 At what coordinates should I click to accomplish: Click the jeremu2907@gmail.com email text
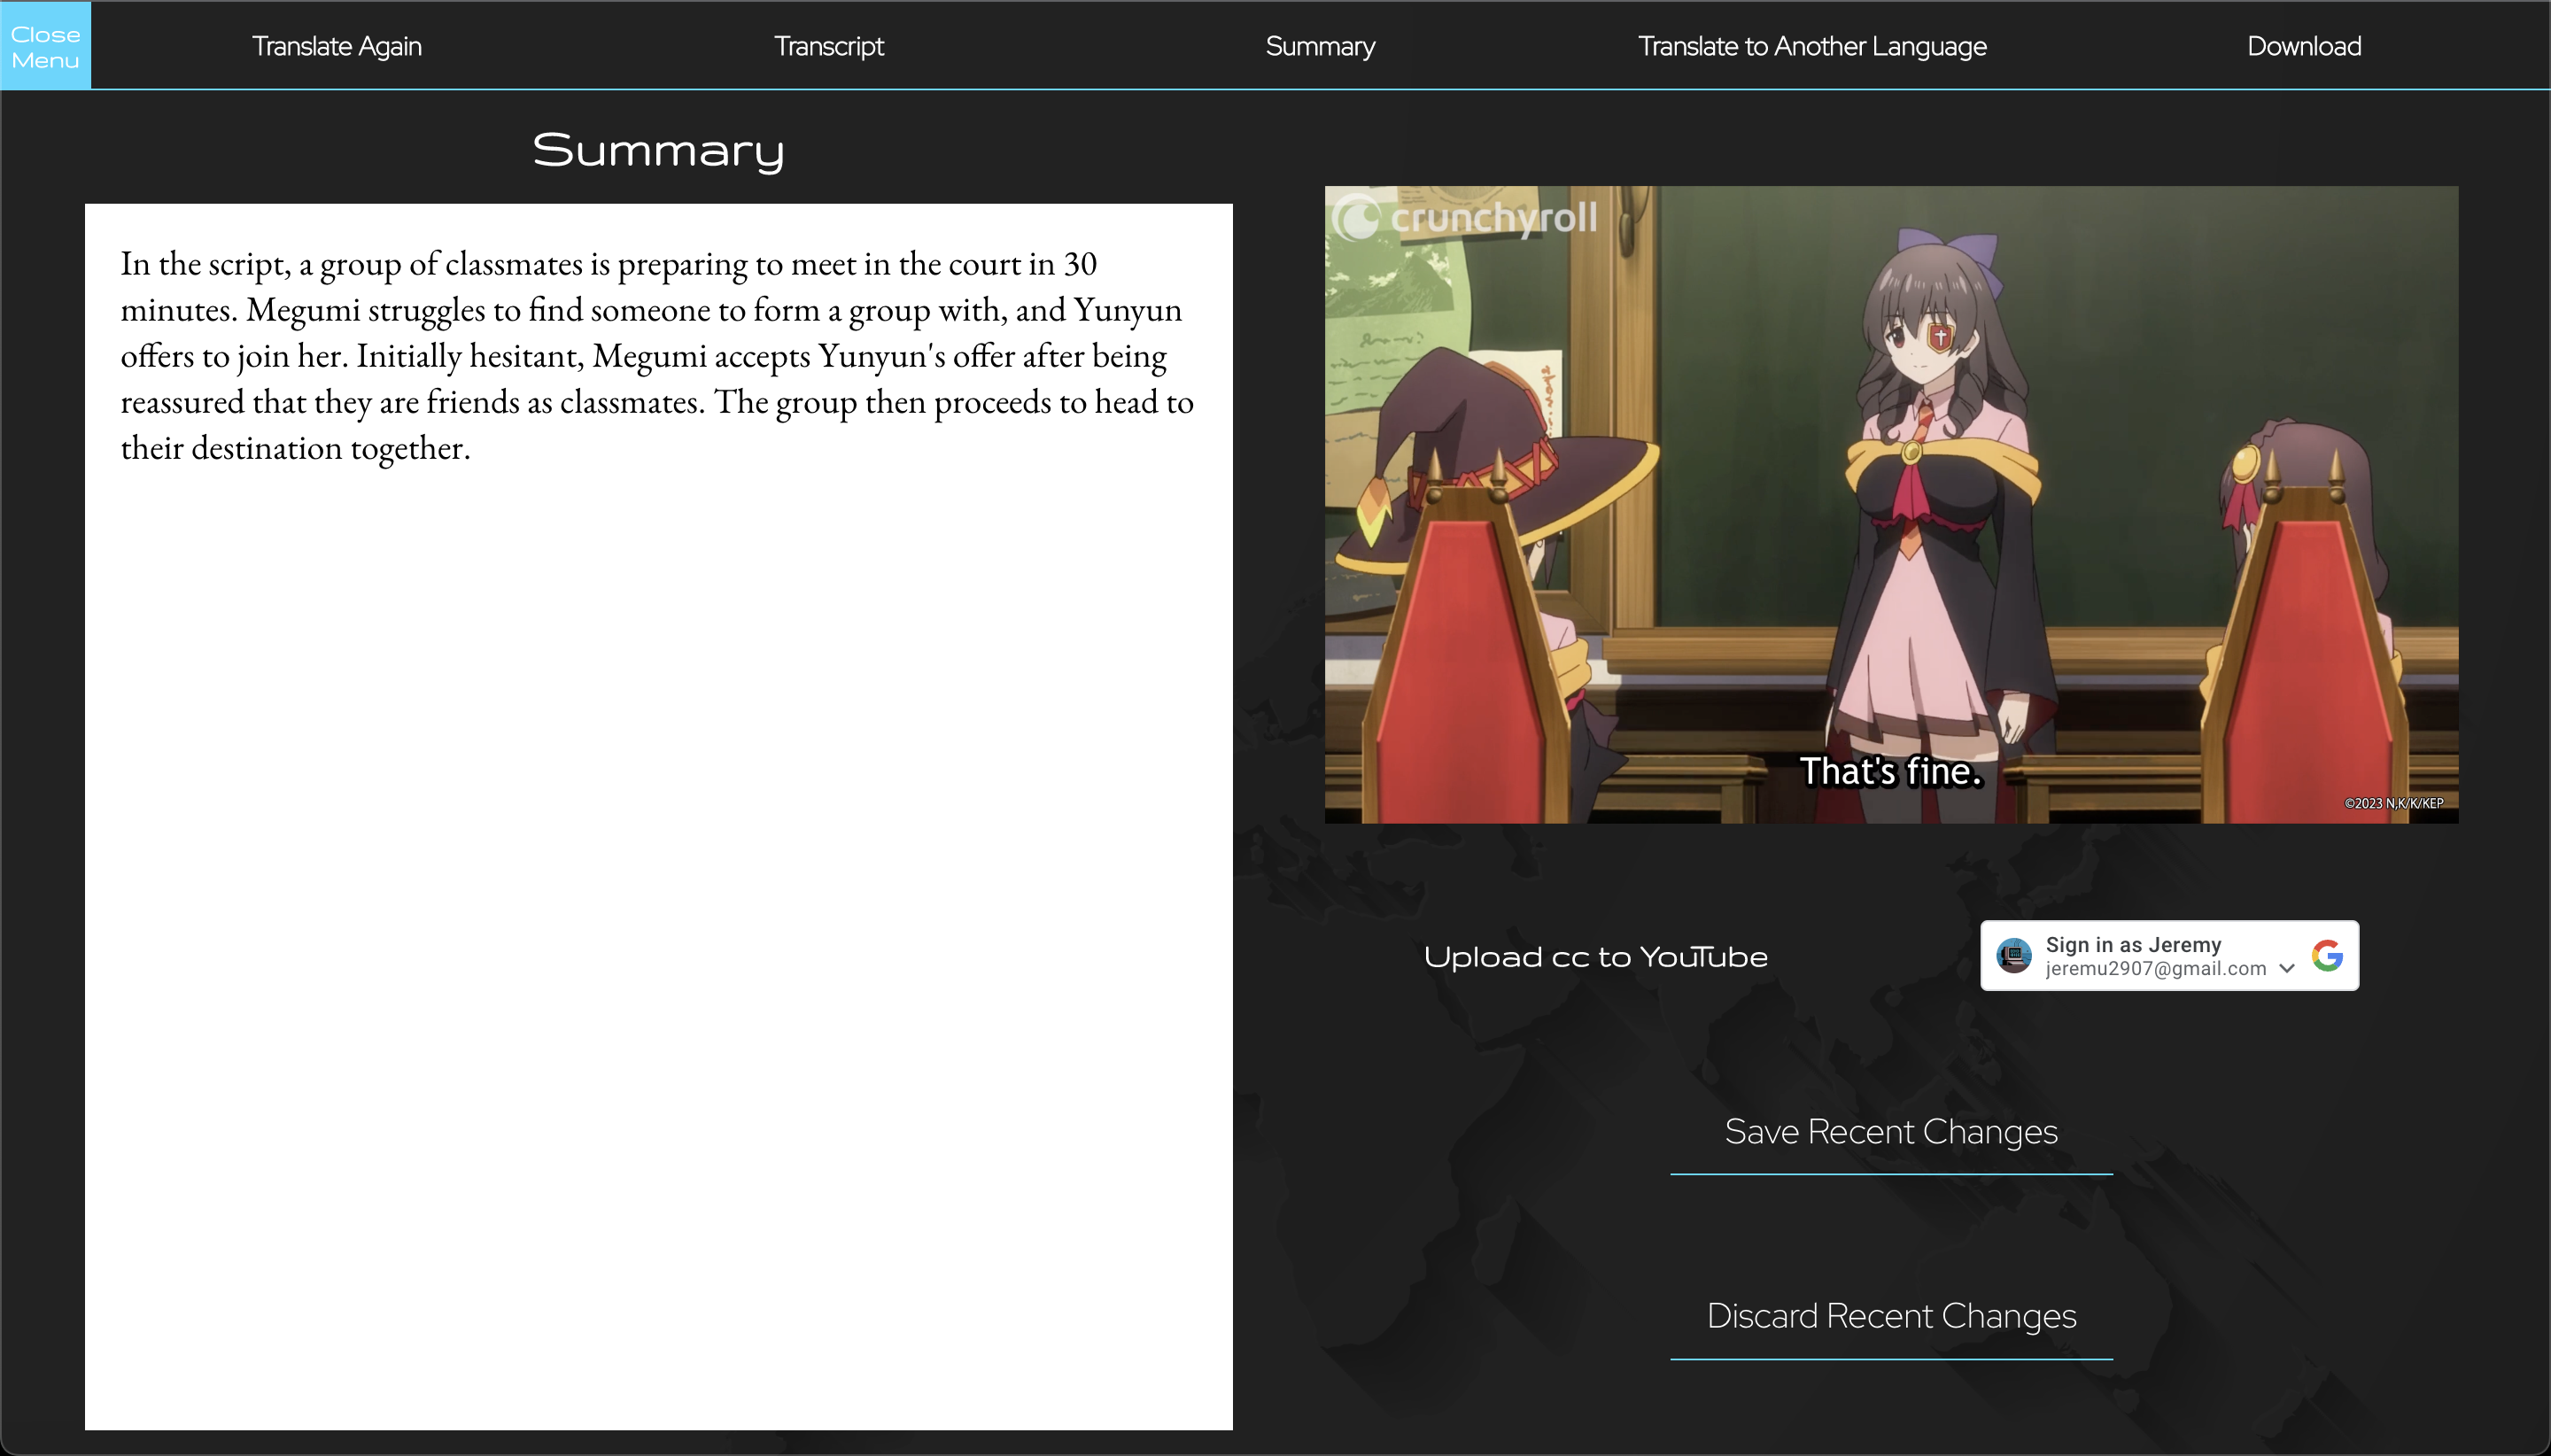[x=2155, y=968]
